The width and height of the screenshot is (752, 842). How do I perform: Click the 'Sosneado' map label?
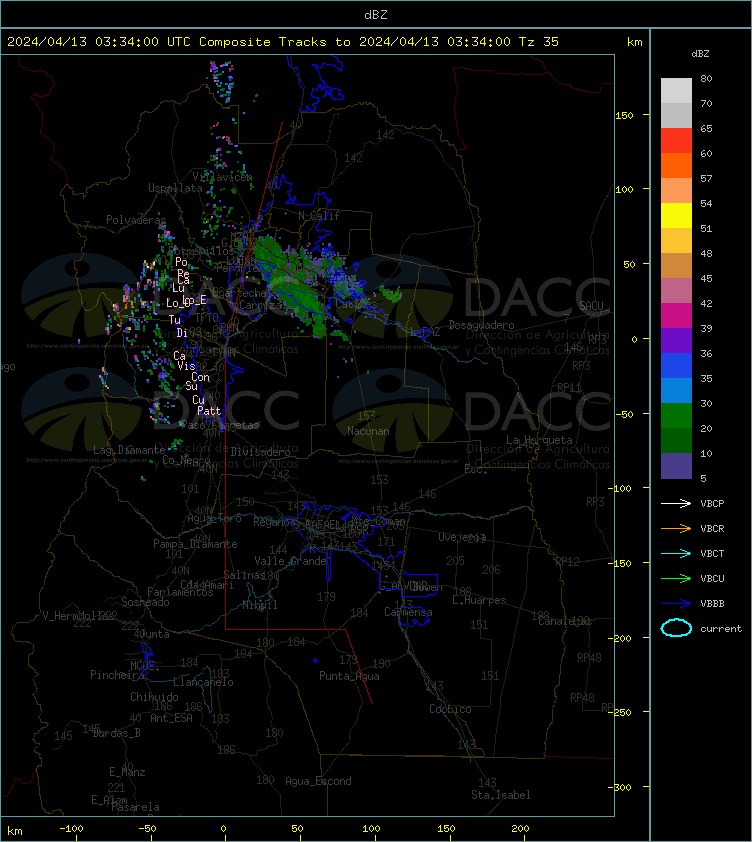tap(145, 602)
